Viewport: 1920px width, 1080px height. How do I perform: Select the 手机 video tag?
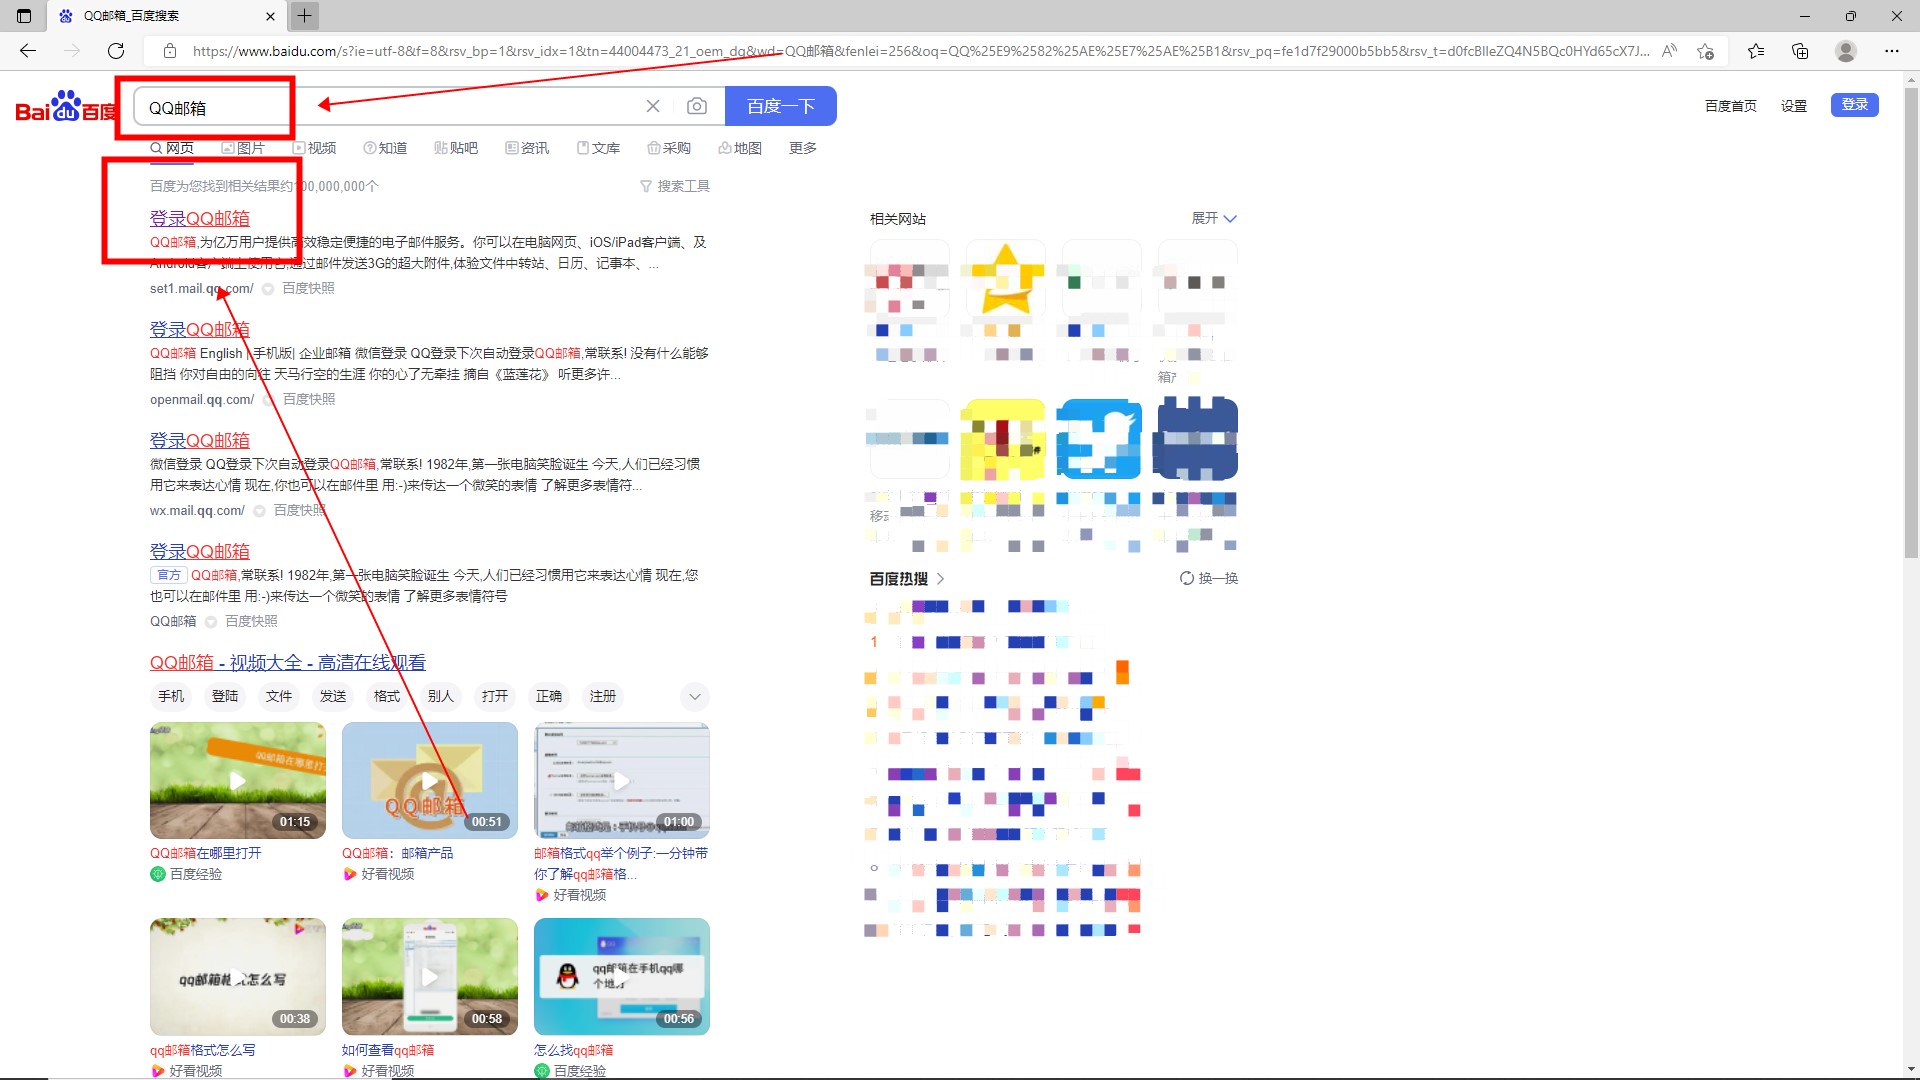pyautogui.click(x=171, y=696)
